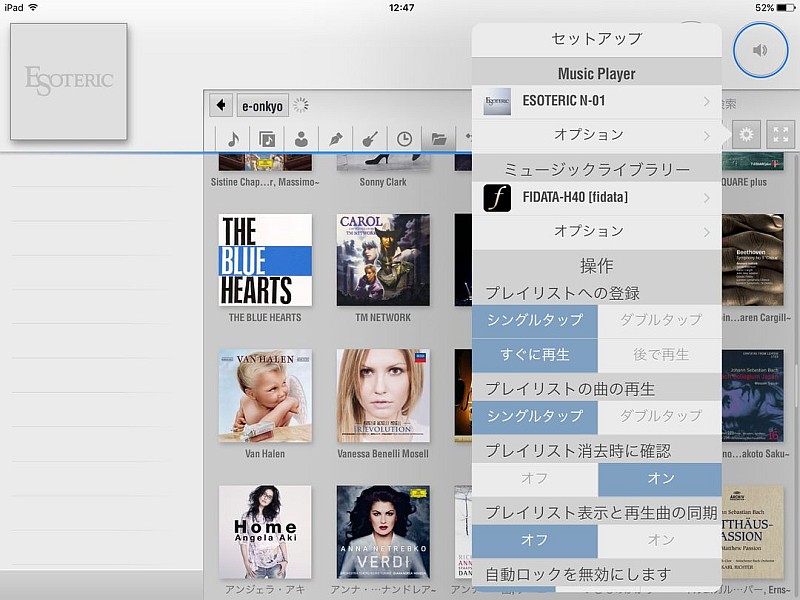Turn on playlist delete confirmation (オン)

coord(660,479)
